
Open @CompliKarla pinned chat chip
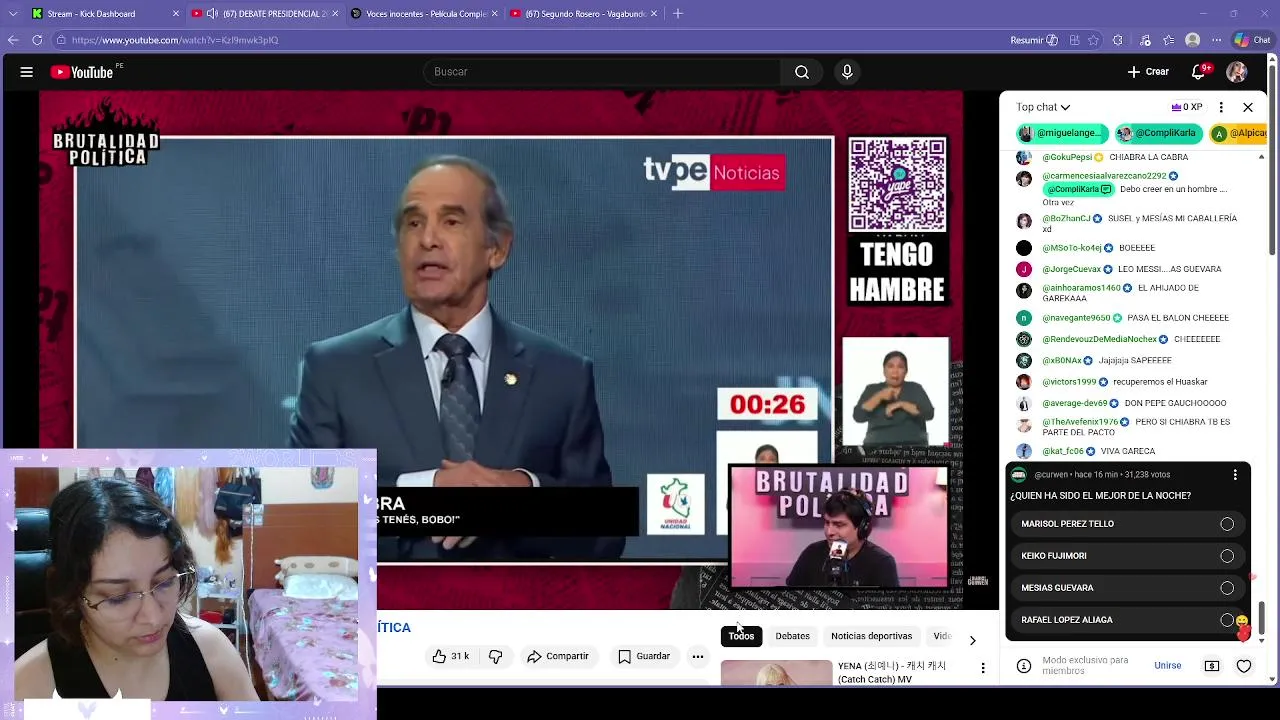[x=1159, y=133]
